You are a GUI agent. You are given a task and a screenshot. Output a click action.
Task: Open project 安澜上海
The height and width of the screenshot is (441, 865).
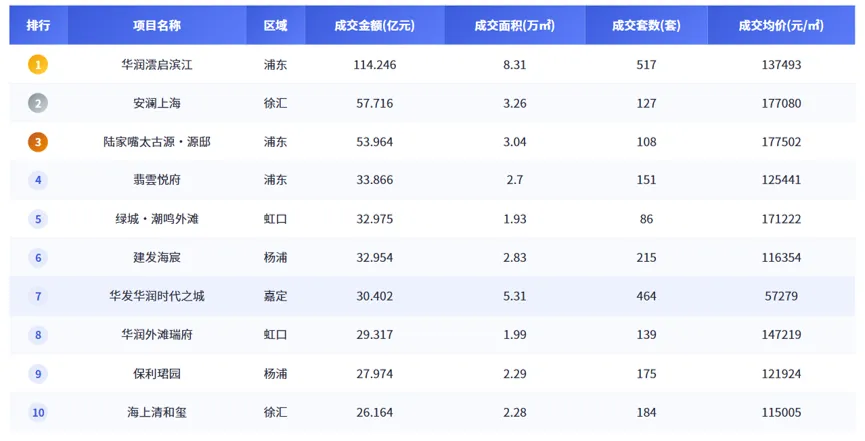(157, 103)
